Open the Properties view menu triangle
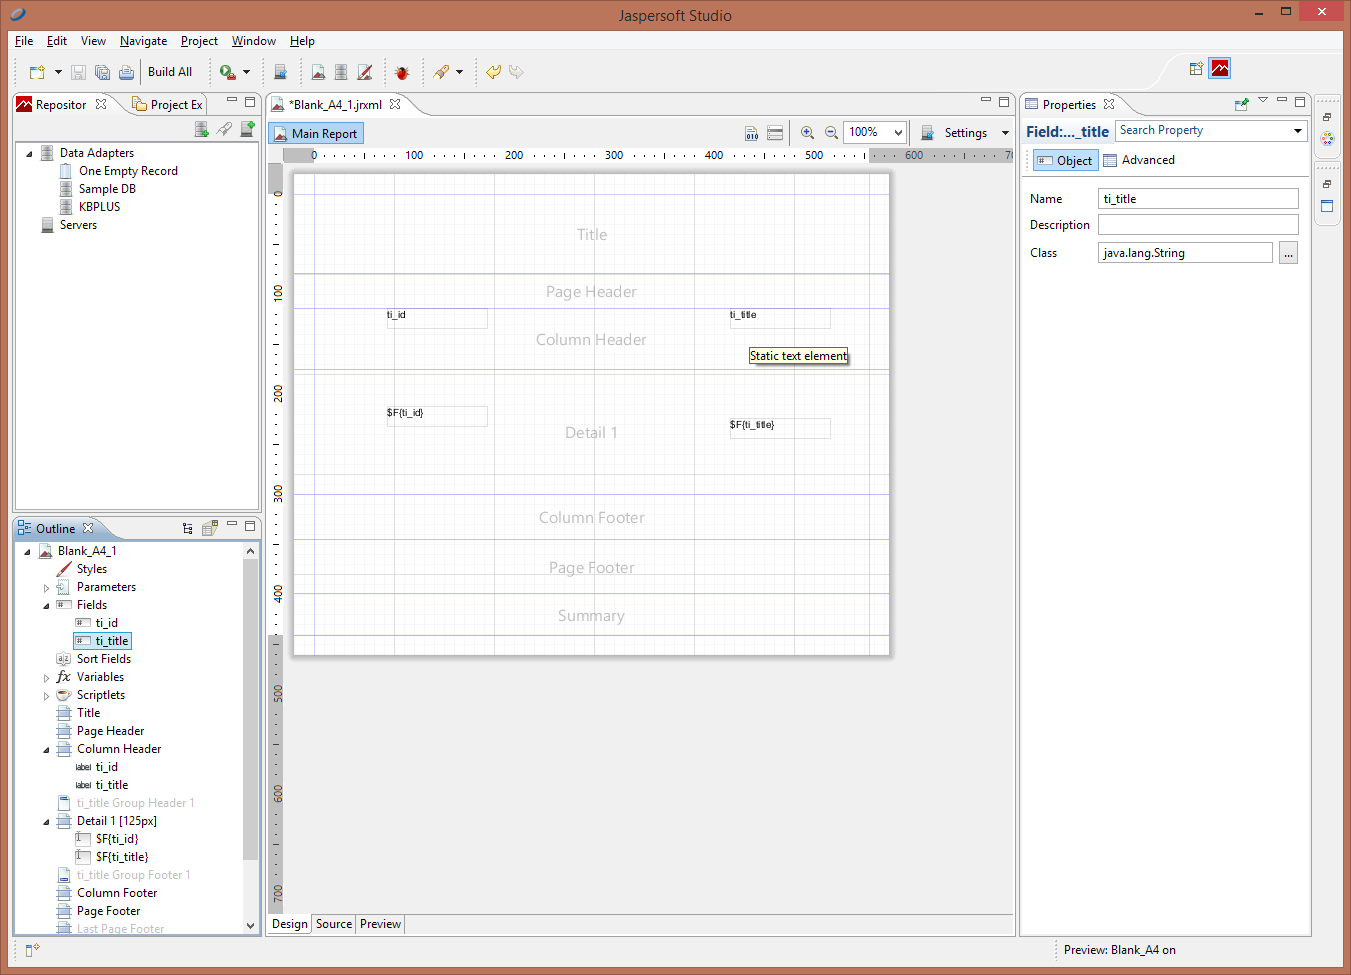Screen dimensions: 1351x975 (x=1263, y=100)
